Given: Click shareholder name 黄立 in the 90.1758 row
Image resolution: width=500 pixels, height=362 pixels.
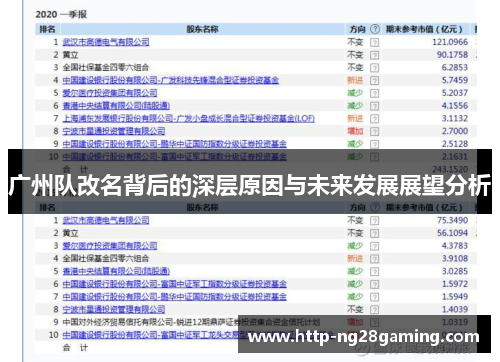Looking at the screenshot, I should [70, 55].
